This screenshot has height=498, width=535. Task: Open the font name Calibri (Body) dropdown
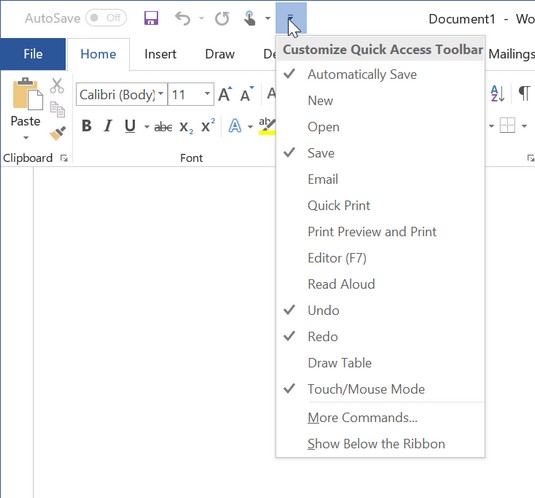coord(161,93)
